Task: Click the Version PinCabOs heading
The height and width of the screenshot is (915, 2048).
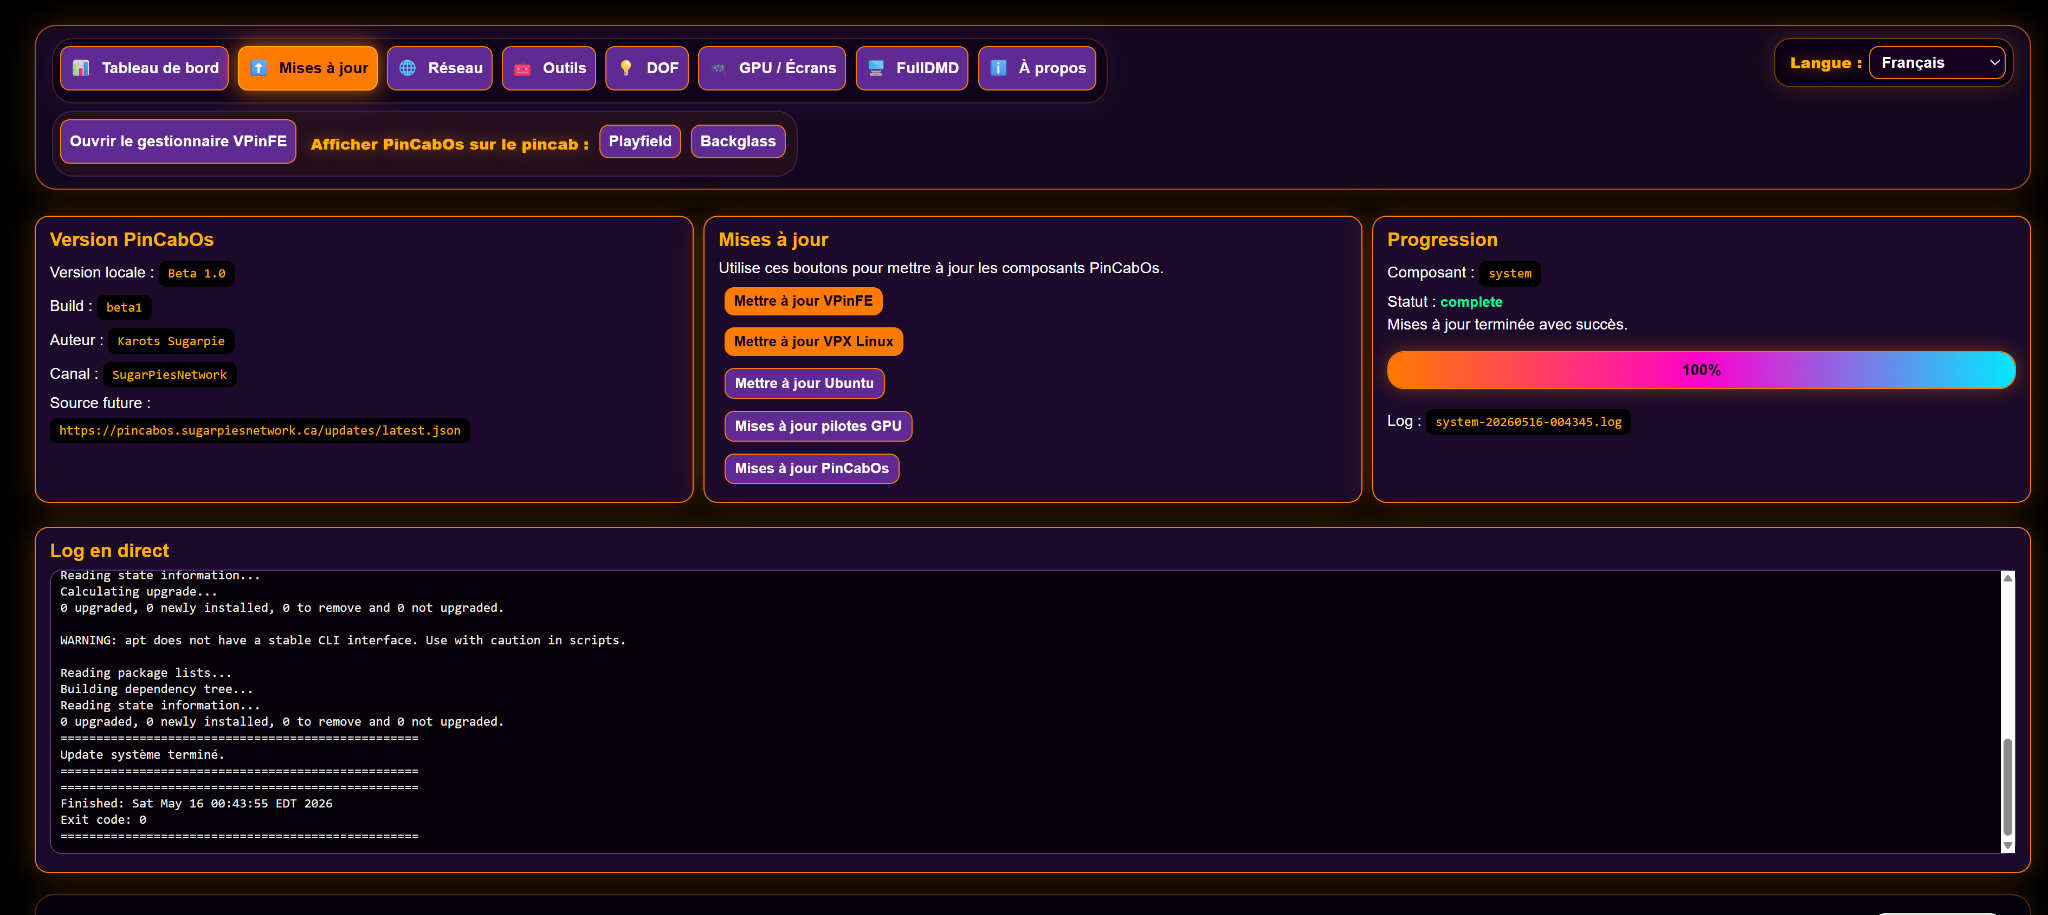Action: [132, 240]
